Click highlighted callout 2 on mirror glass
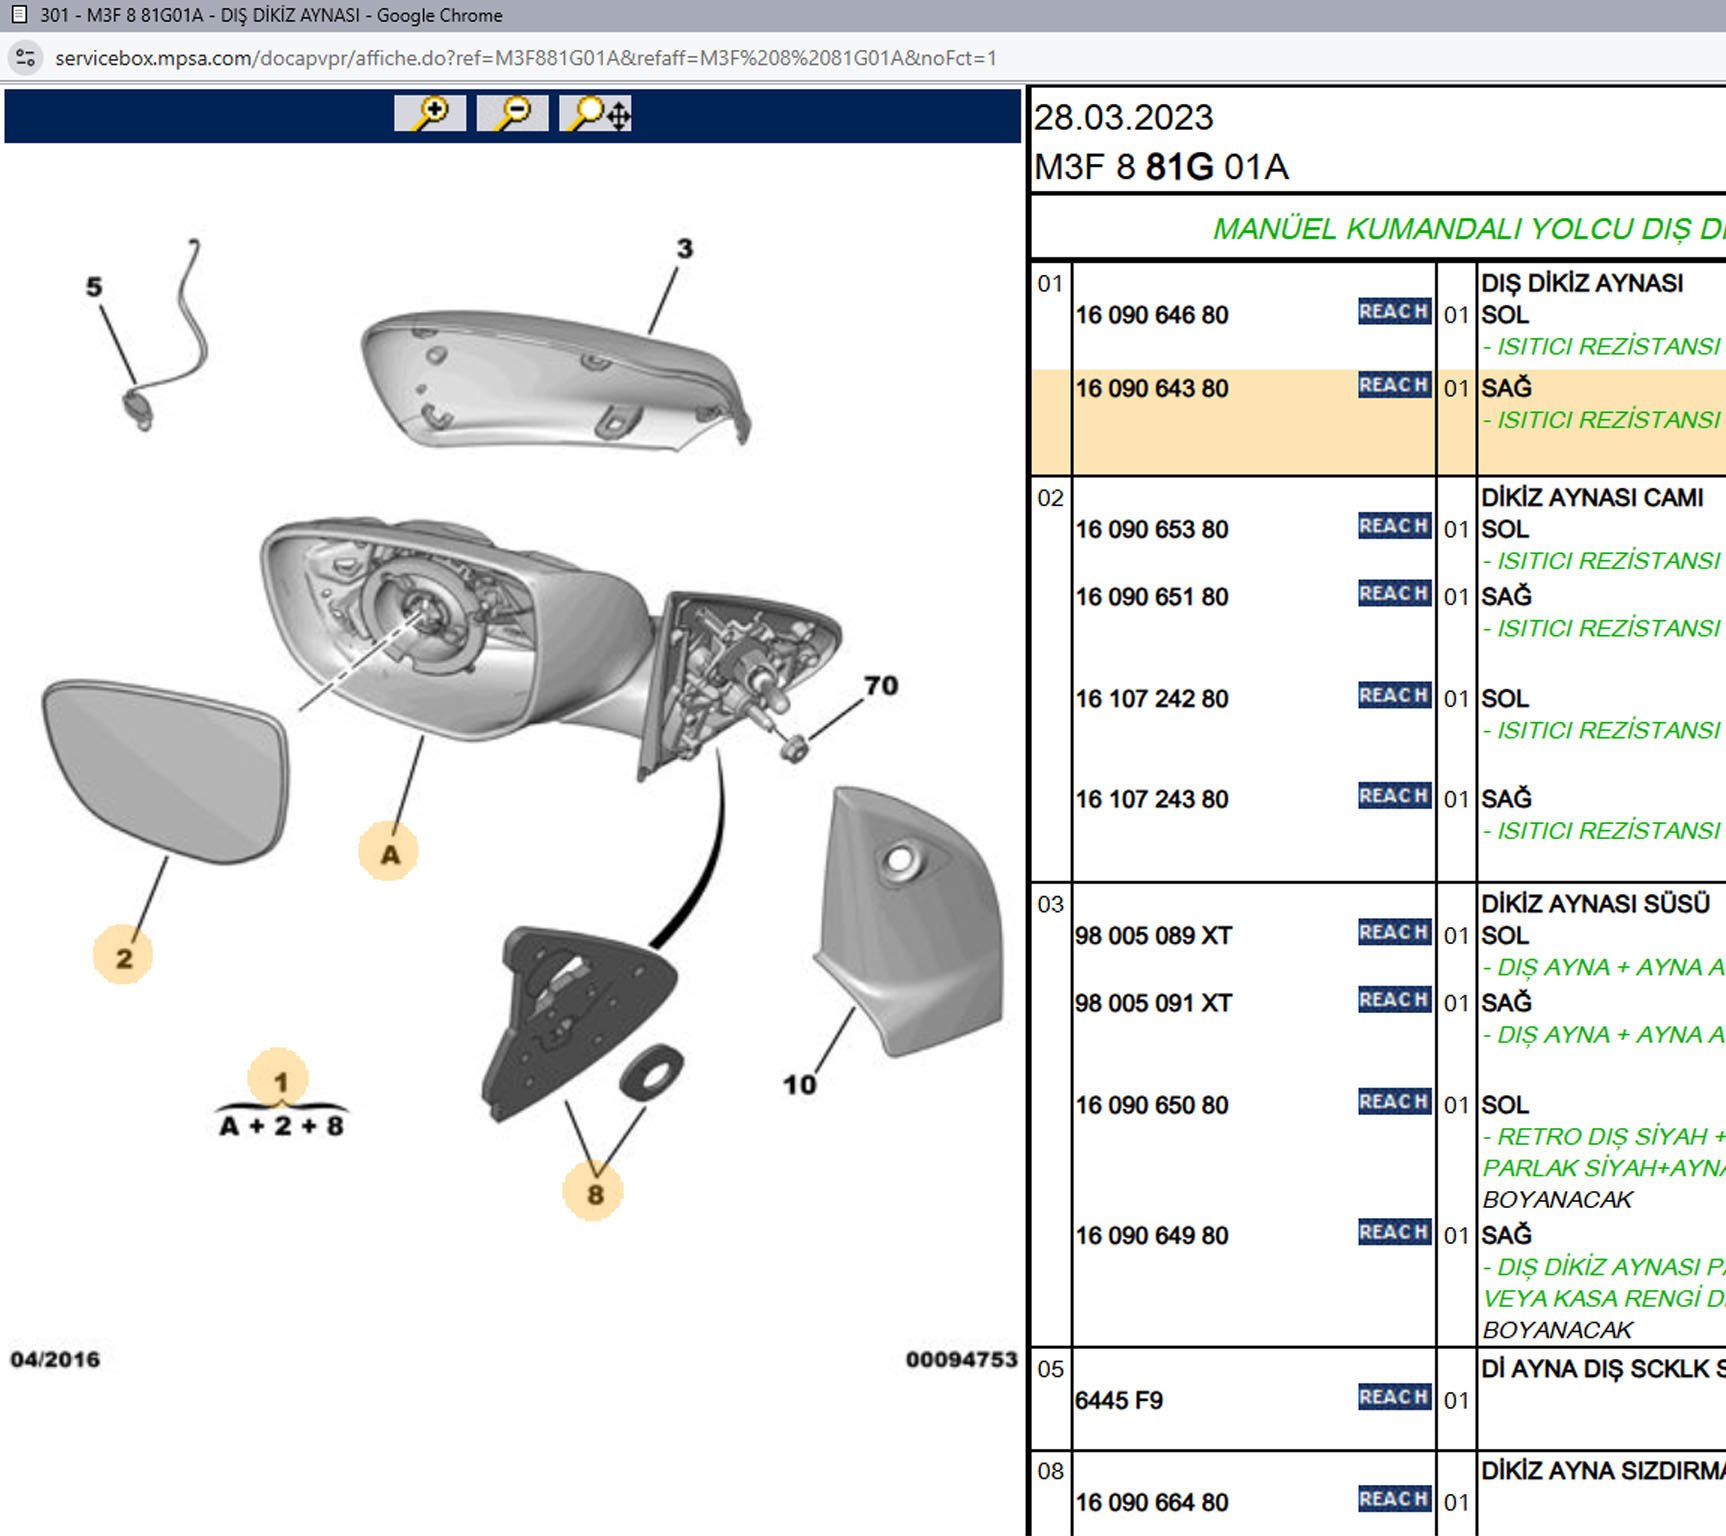 tap(123, 957)
